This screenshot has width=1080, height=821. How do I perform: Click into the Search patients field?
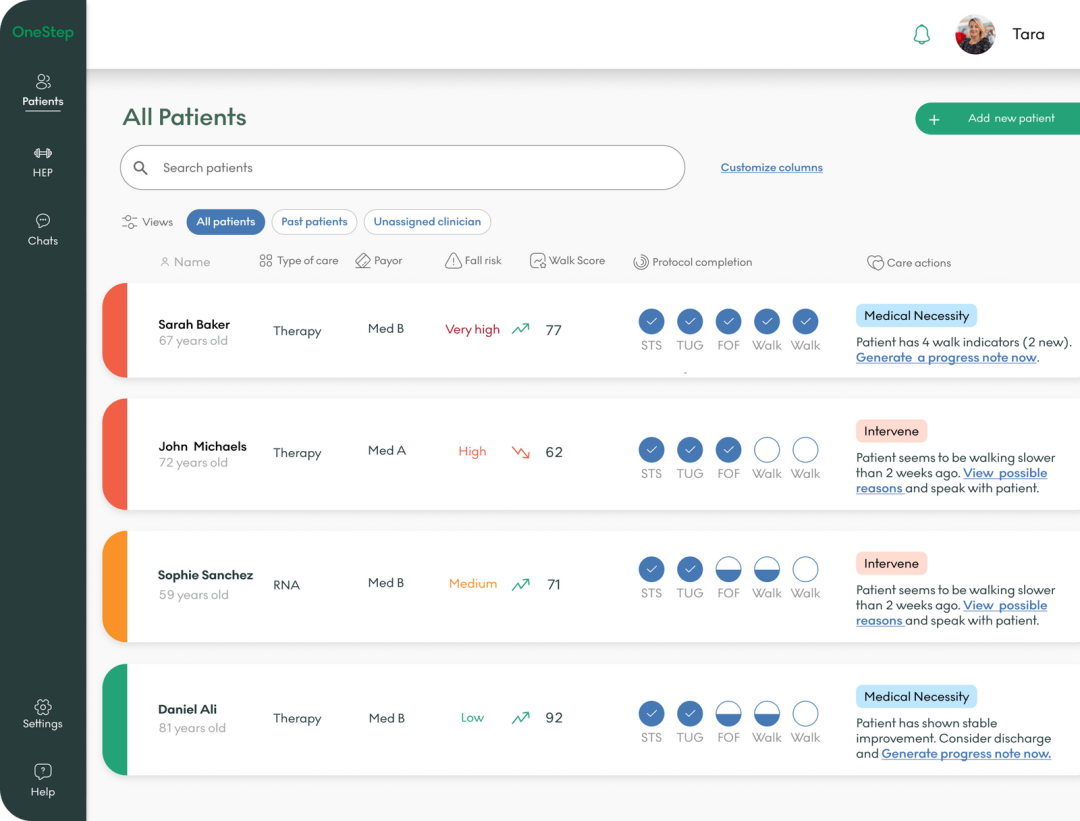point(402,168)
